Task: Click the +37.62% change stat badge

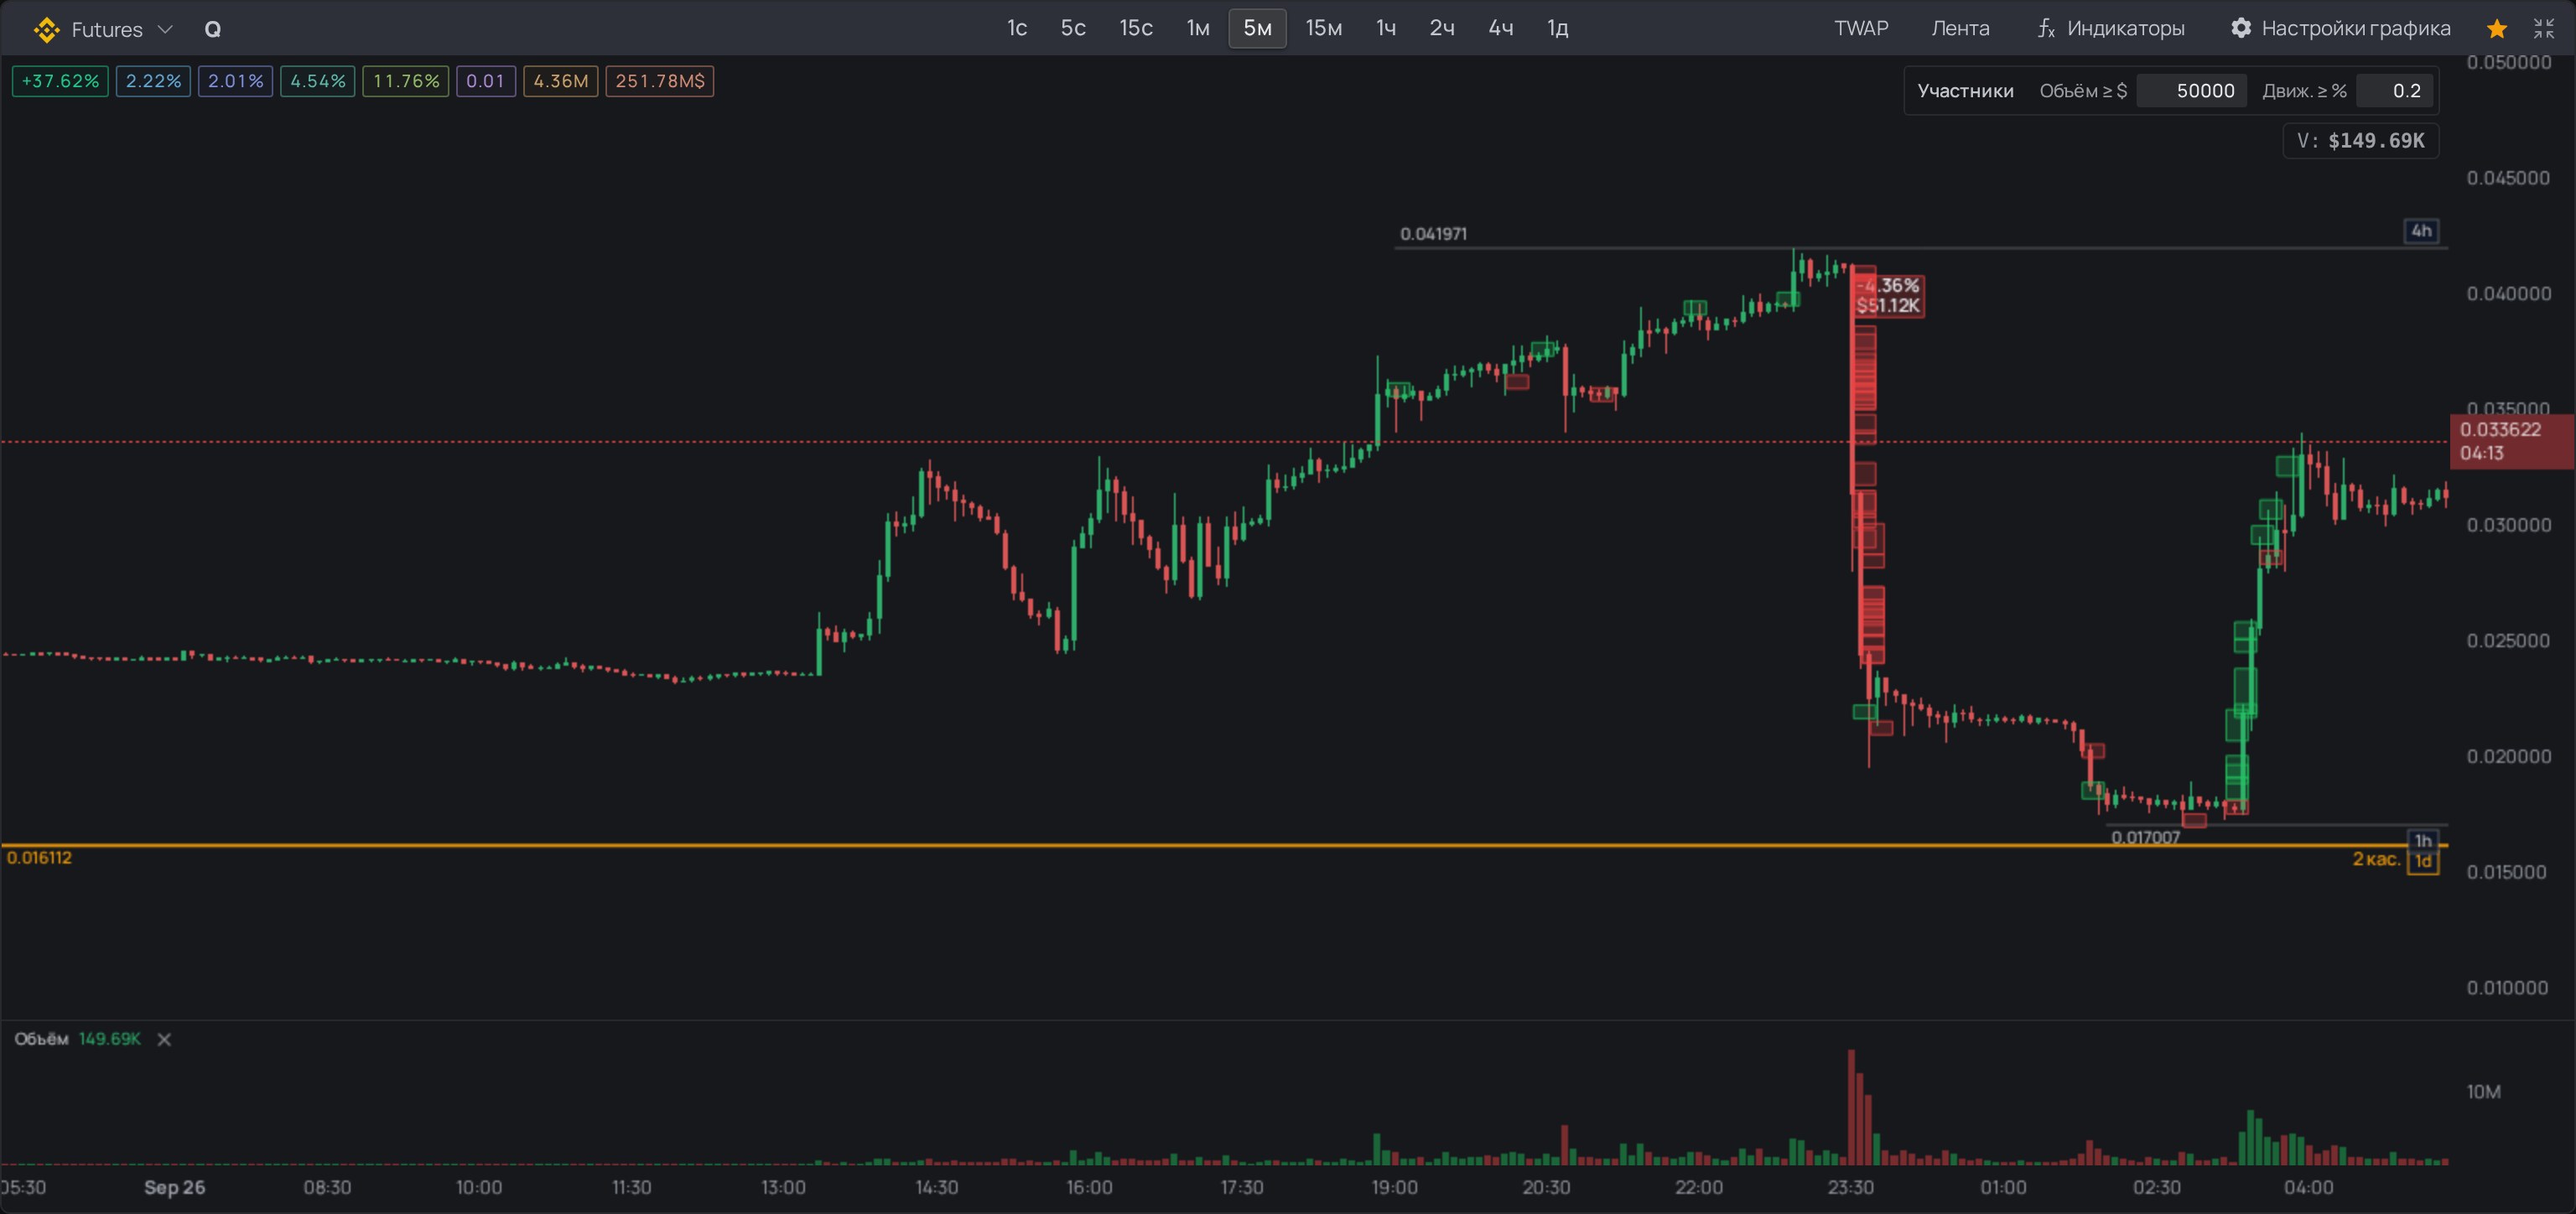Action: point(60,81)
